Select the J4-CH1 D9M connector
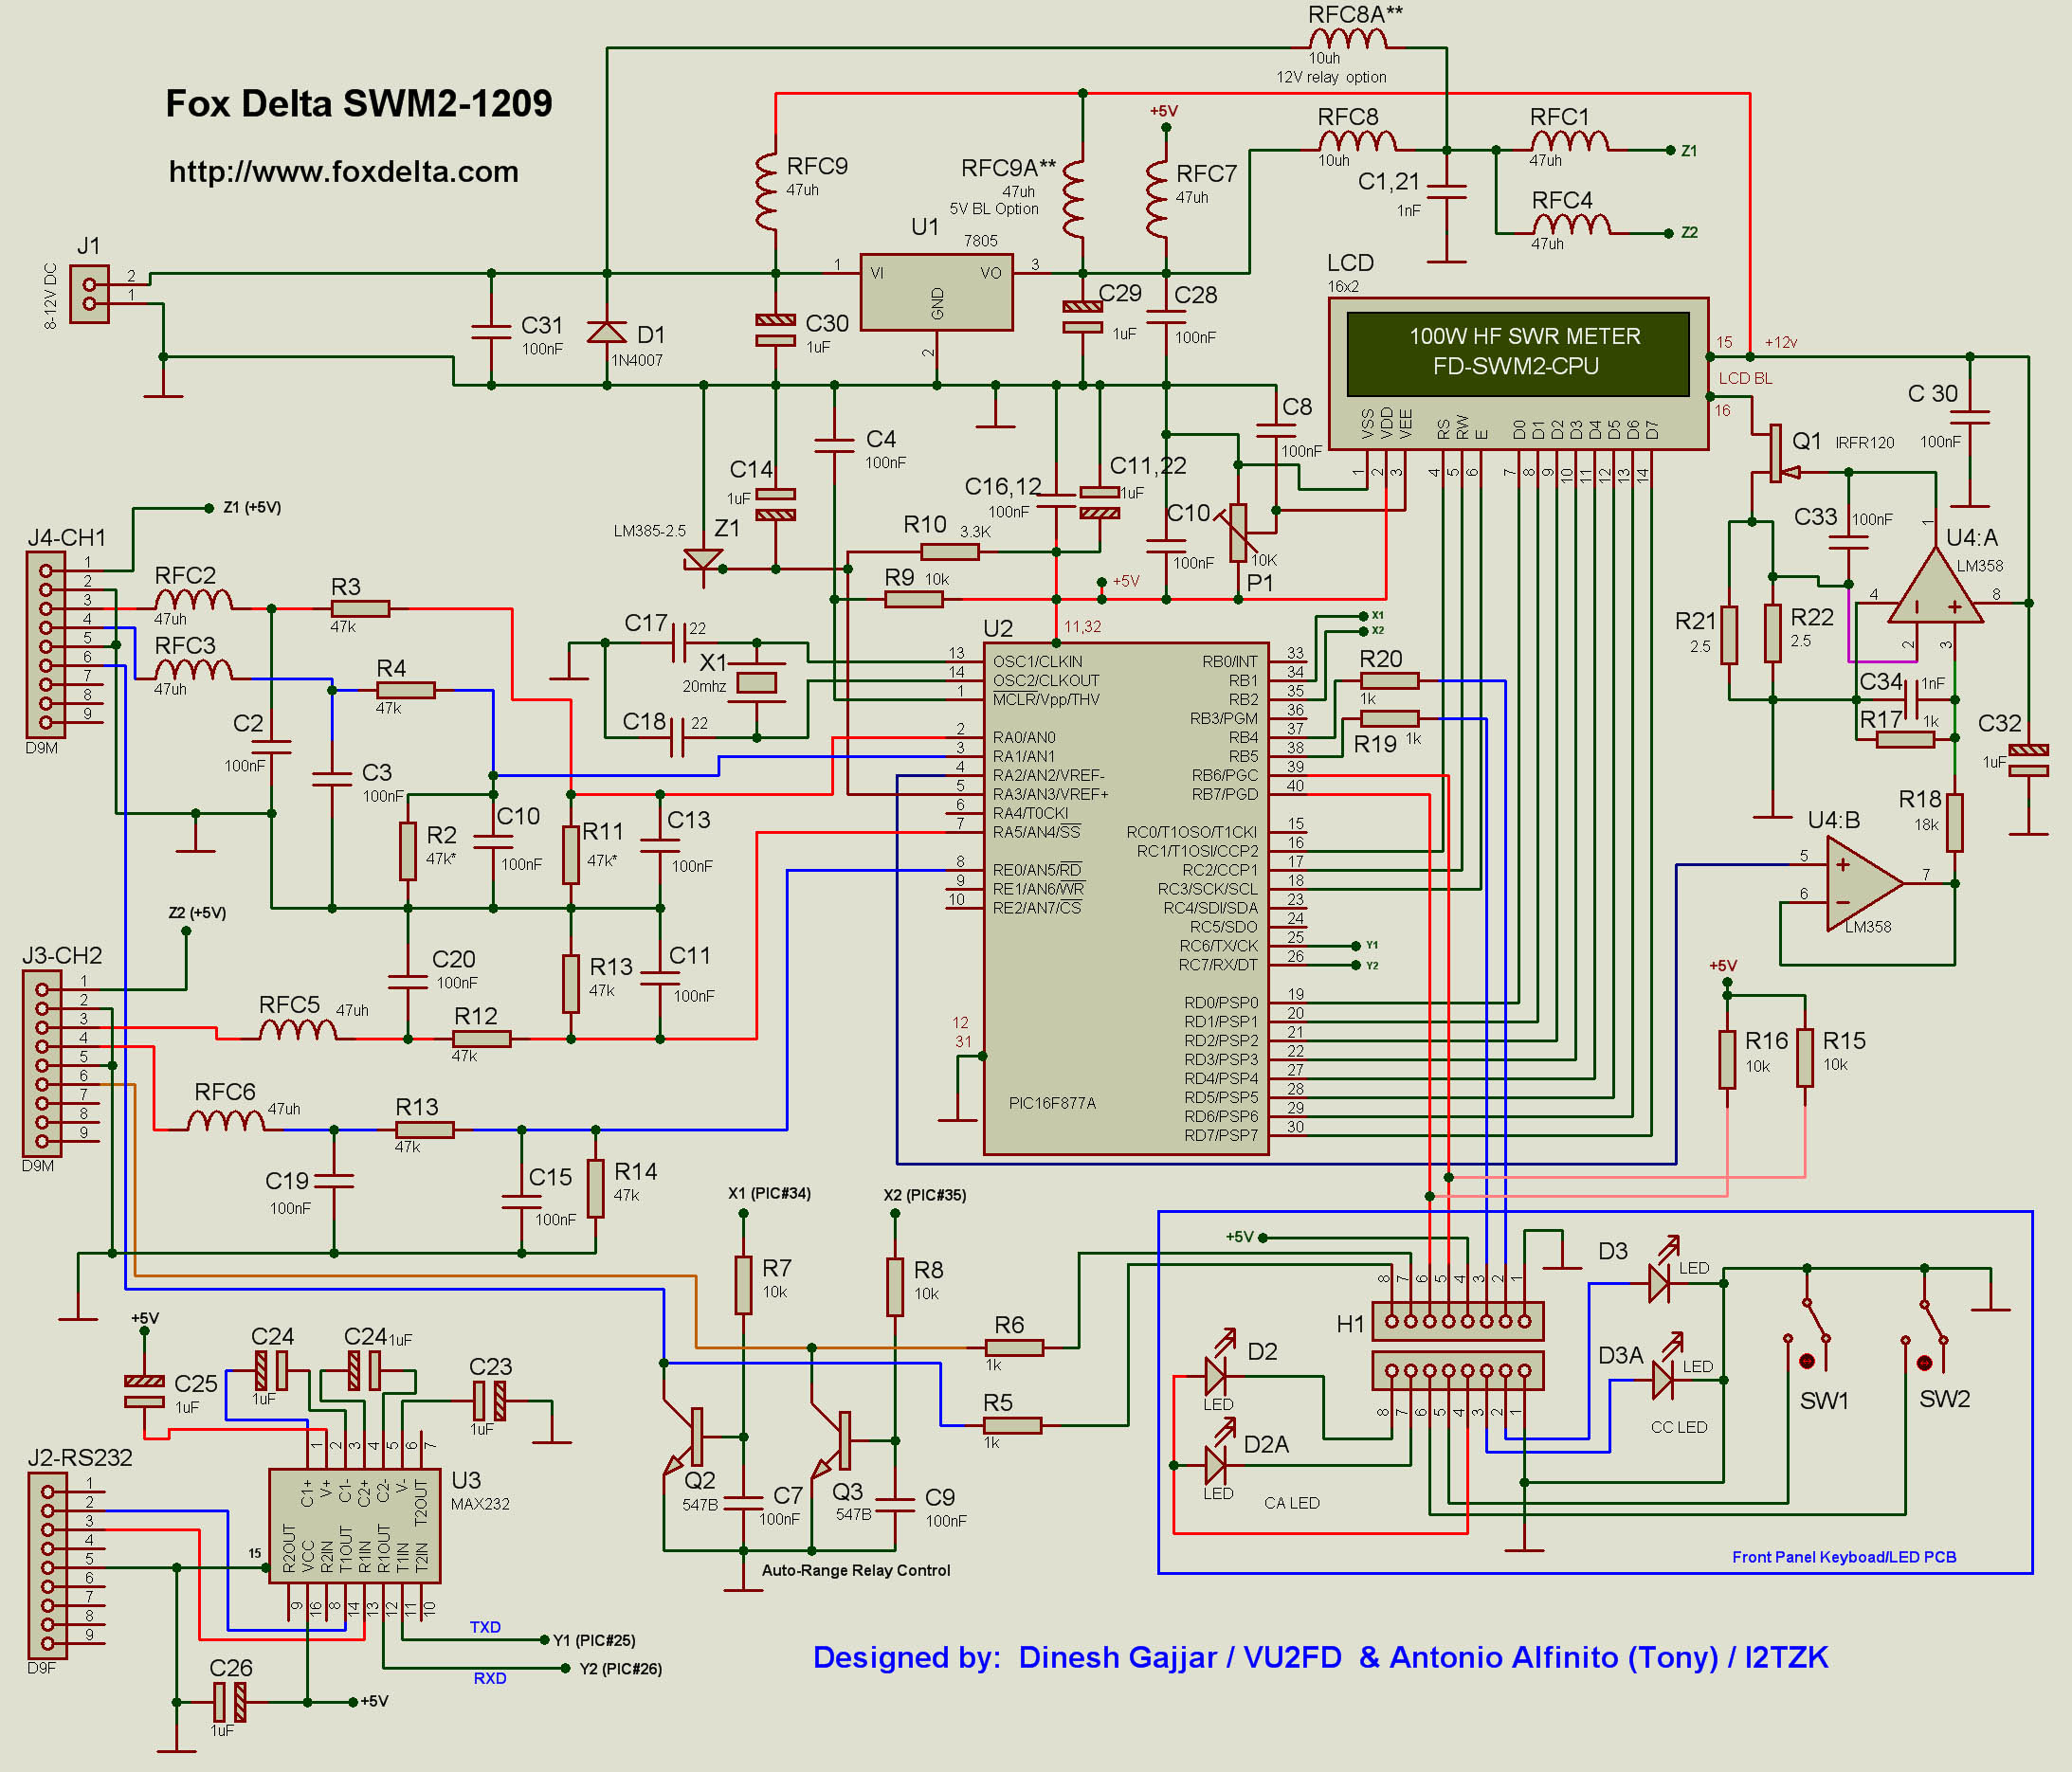Image resolution: width=2072 pixels, height=1772 pixels. click(x=45, y=645)
